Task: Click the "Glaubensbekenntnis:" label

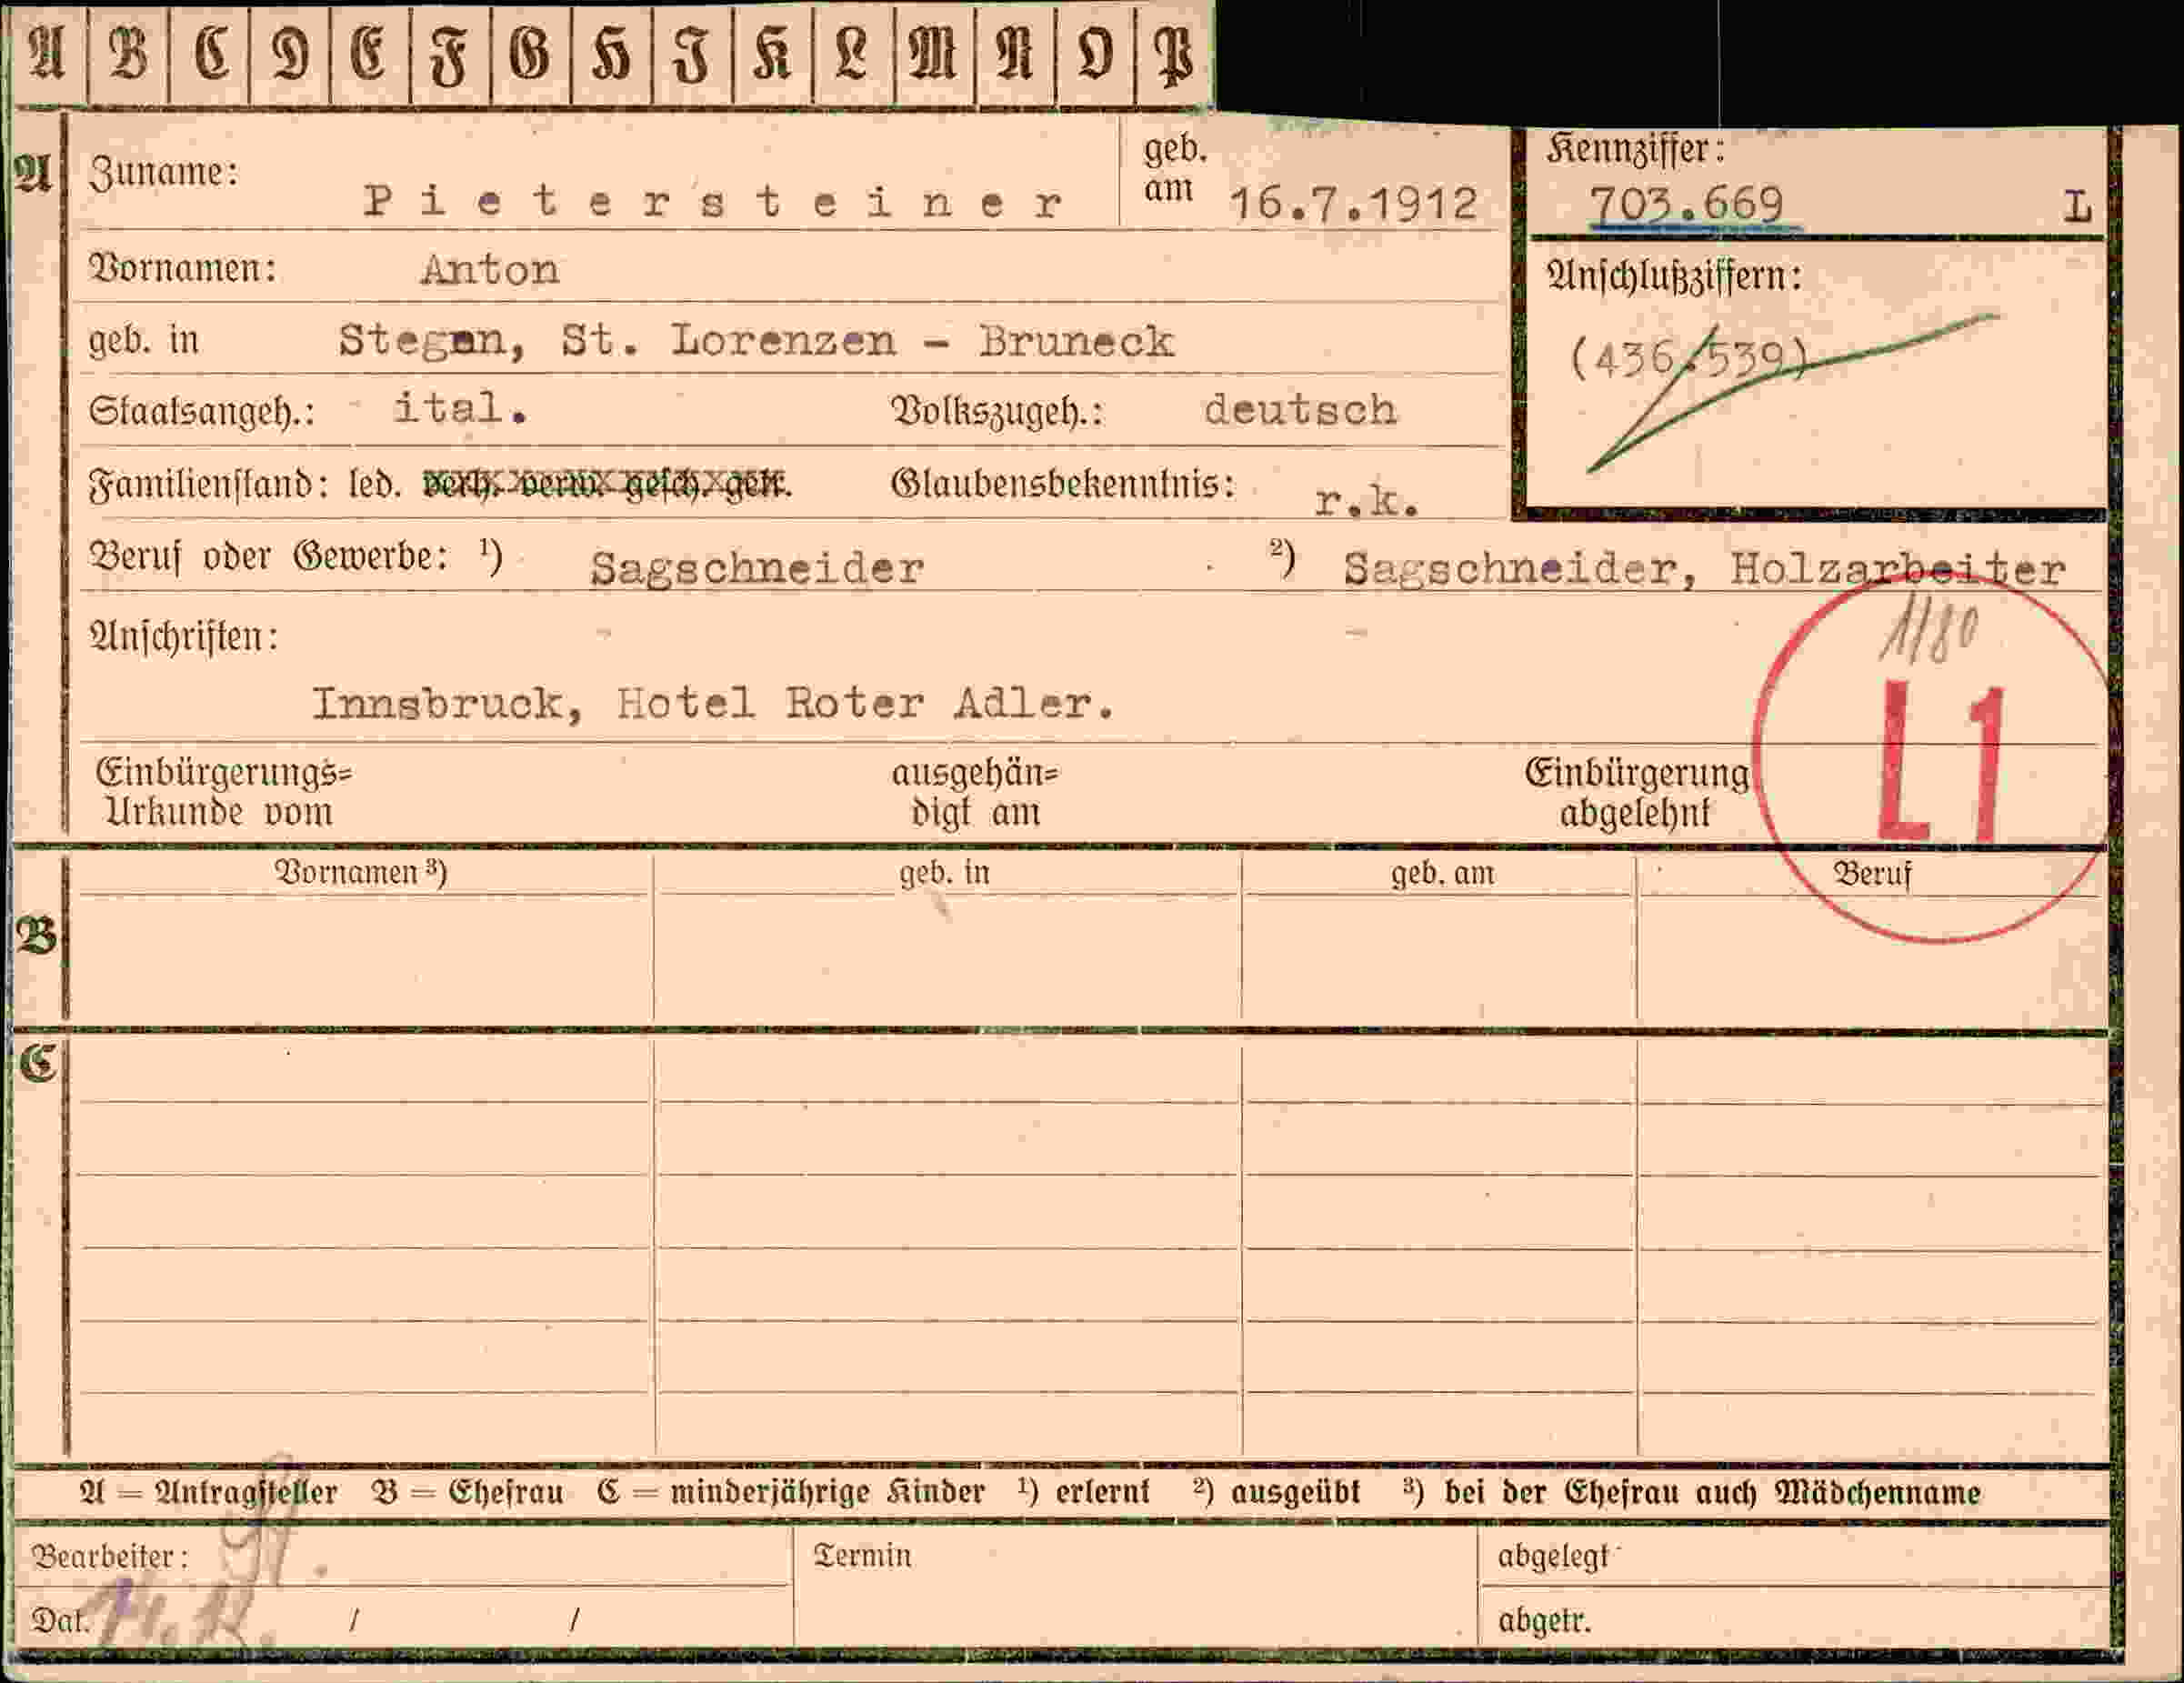Action: tap(1063, 485)
